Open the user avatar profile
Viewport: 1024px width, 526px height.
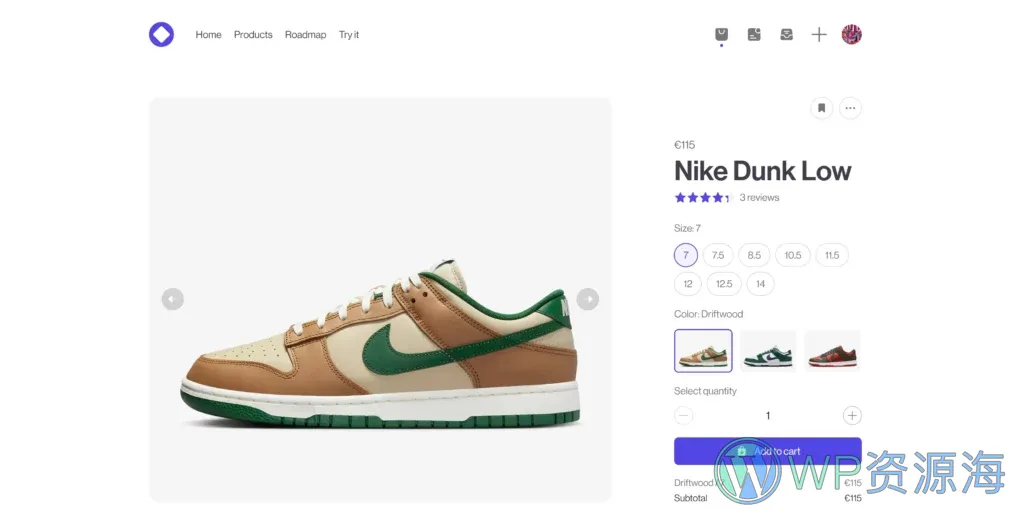point(852,34)
